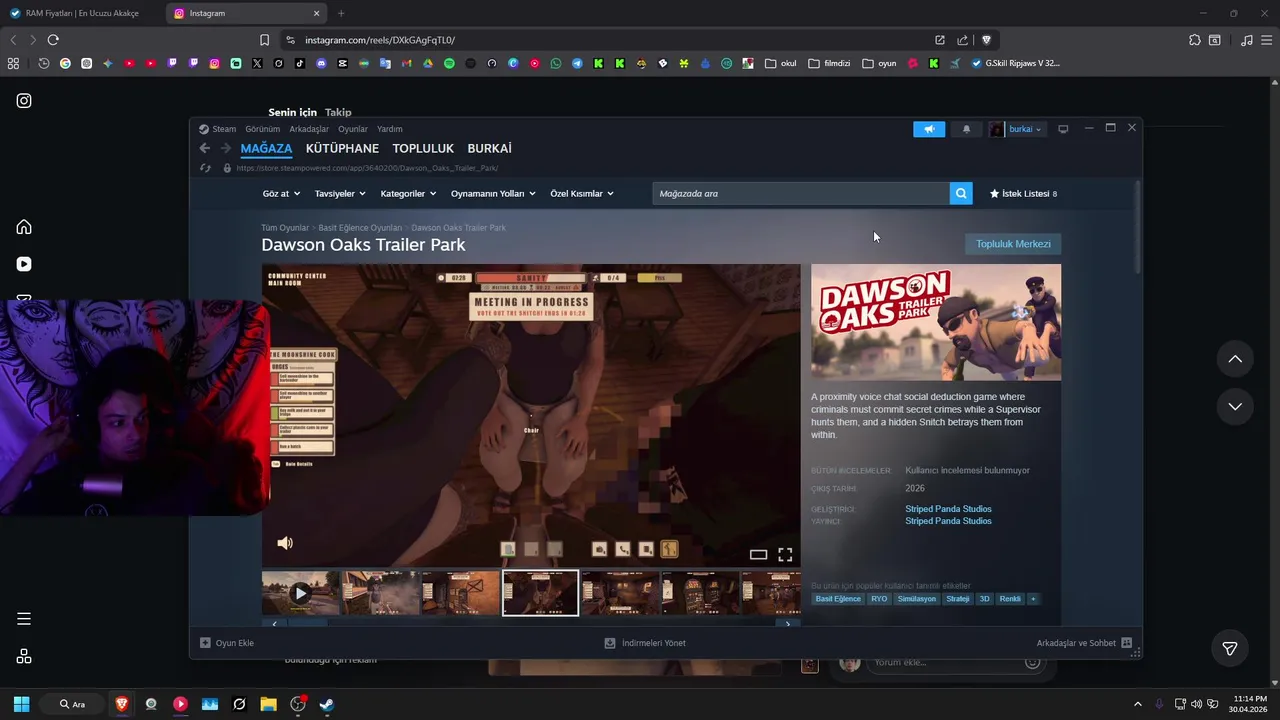Image resolution: width=1280 pixels, height=720 pixels.
Task: Open the Steam menu
Action: [x=224, y=129]
